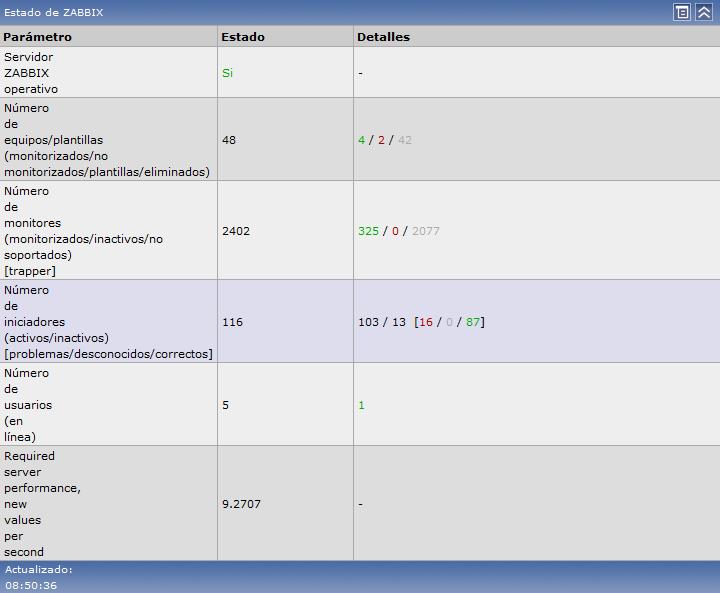Open the widget menu icon in header
720x593 pixels.
pos(682,12)
